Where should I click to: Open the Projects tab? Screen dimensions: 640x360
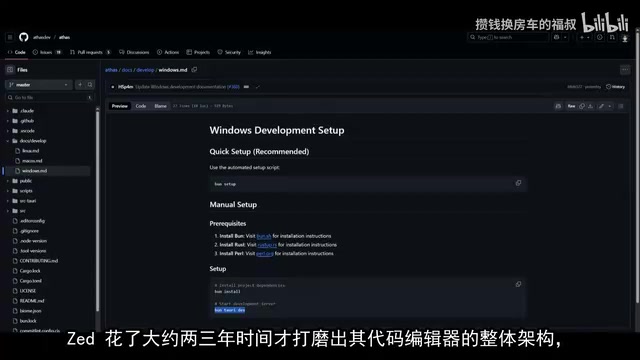click(198, 52)
